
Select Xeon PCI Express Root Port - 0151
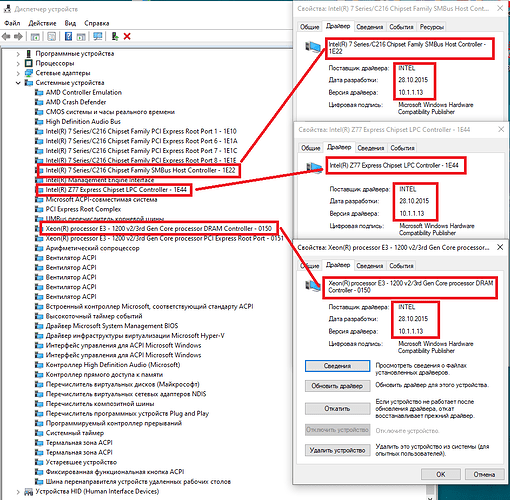(x=164, y=238)
